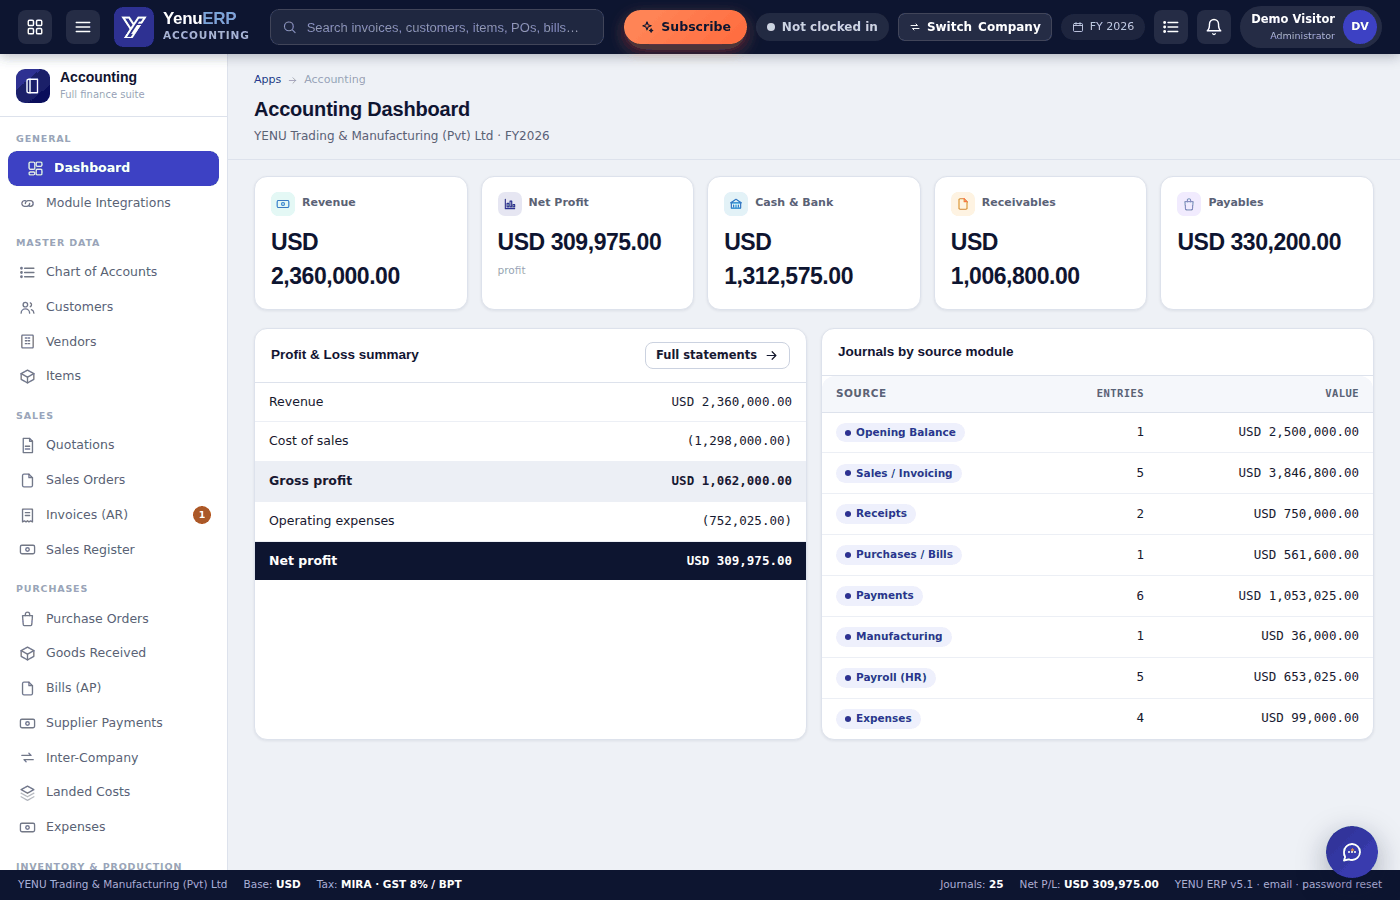
Task: Click the Module Integrations link icon
Action: [x=28, y=203]
